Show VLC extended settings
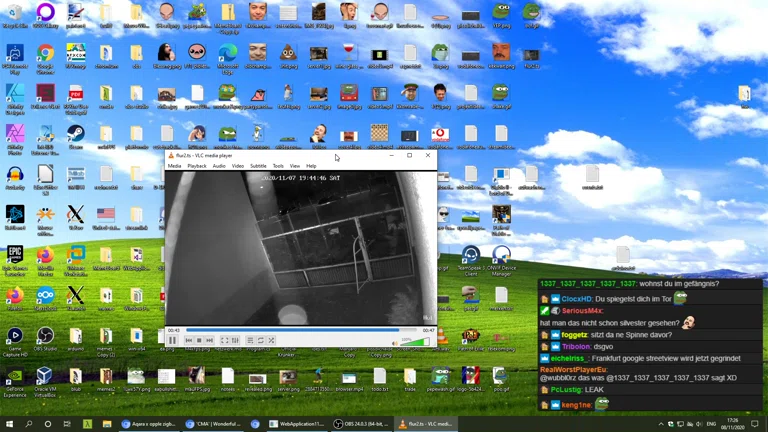 pyautogui.click(x=235, y=340)
